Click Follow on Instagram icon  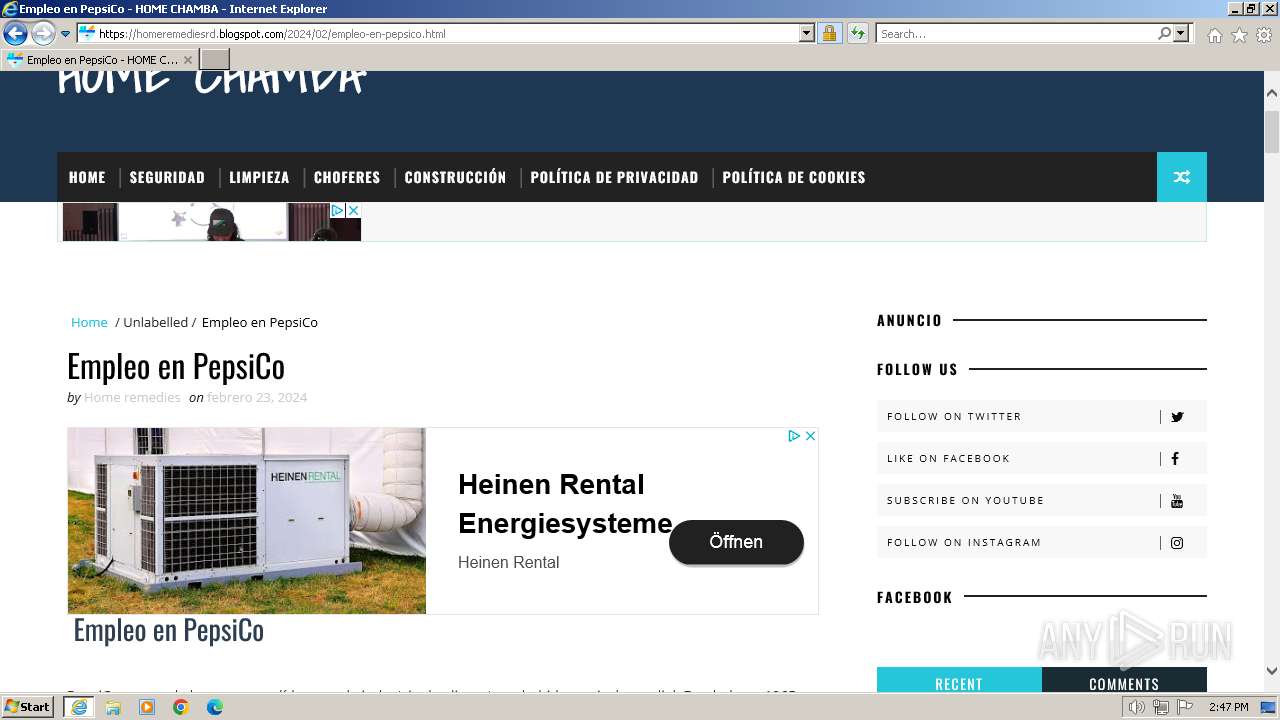click(x=1177, y=543)
